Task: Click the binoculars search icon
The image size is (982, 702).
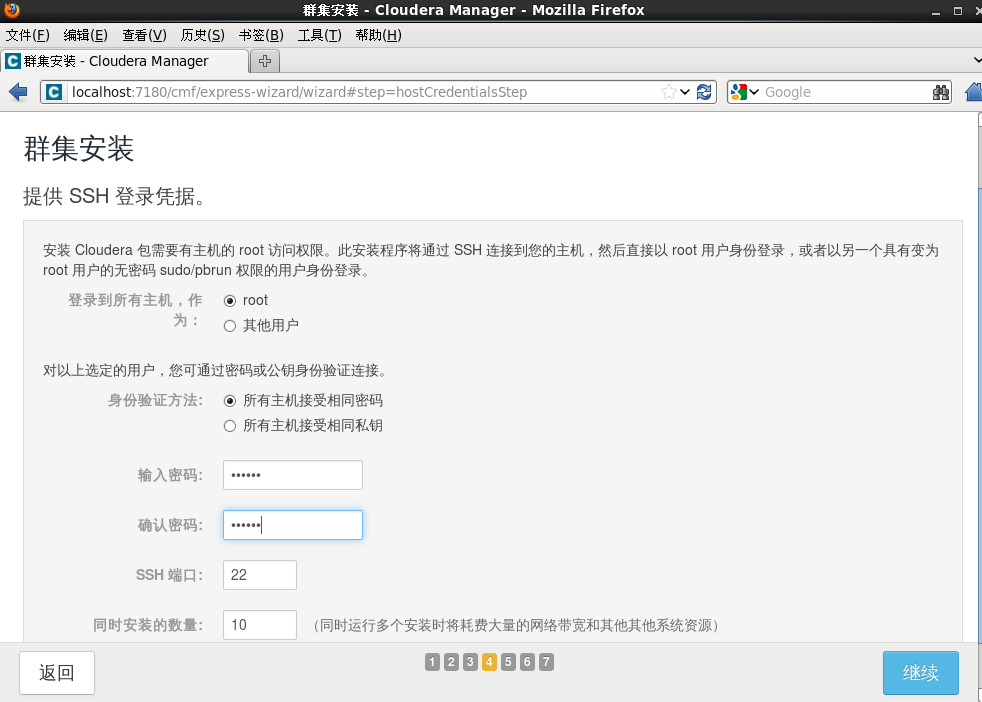Action: click(x=941, y=93)
